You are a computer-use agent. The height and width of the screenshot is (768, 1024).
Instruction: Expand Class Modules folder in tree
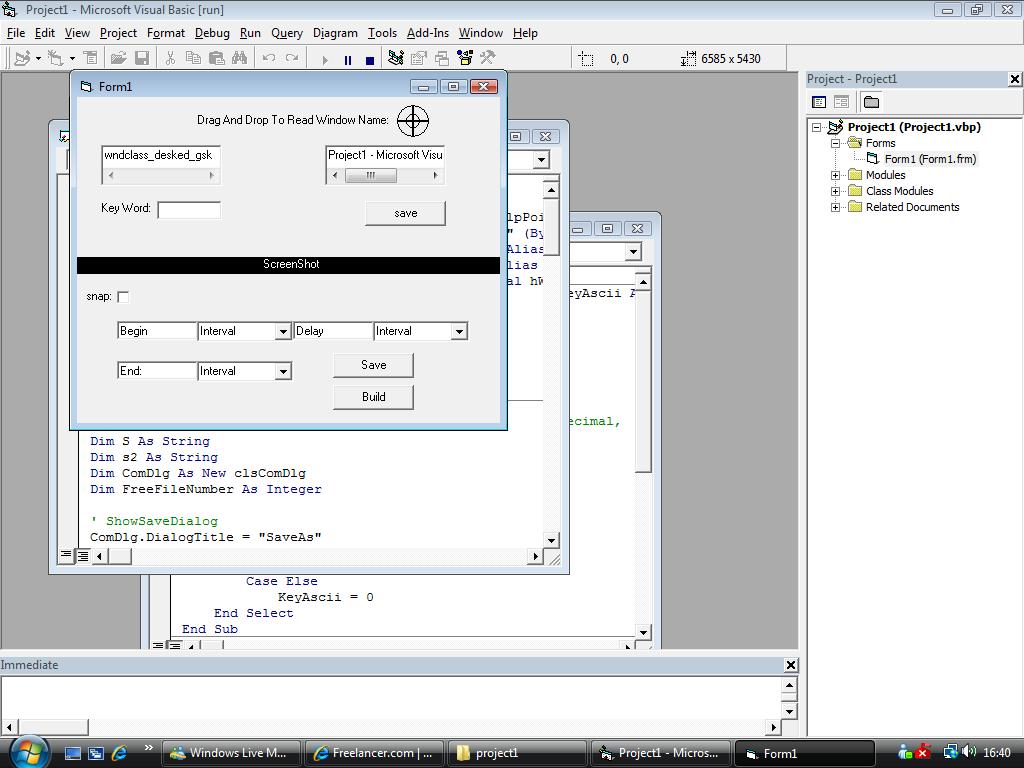(835, 191)
